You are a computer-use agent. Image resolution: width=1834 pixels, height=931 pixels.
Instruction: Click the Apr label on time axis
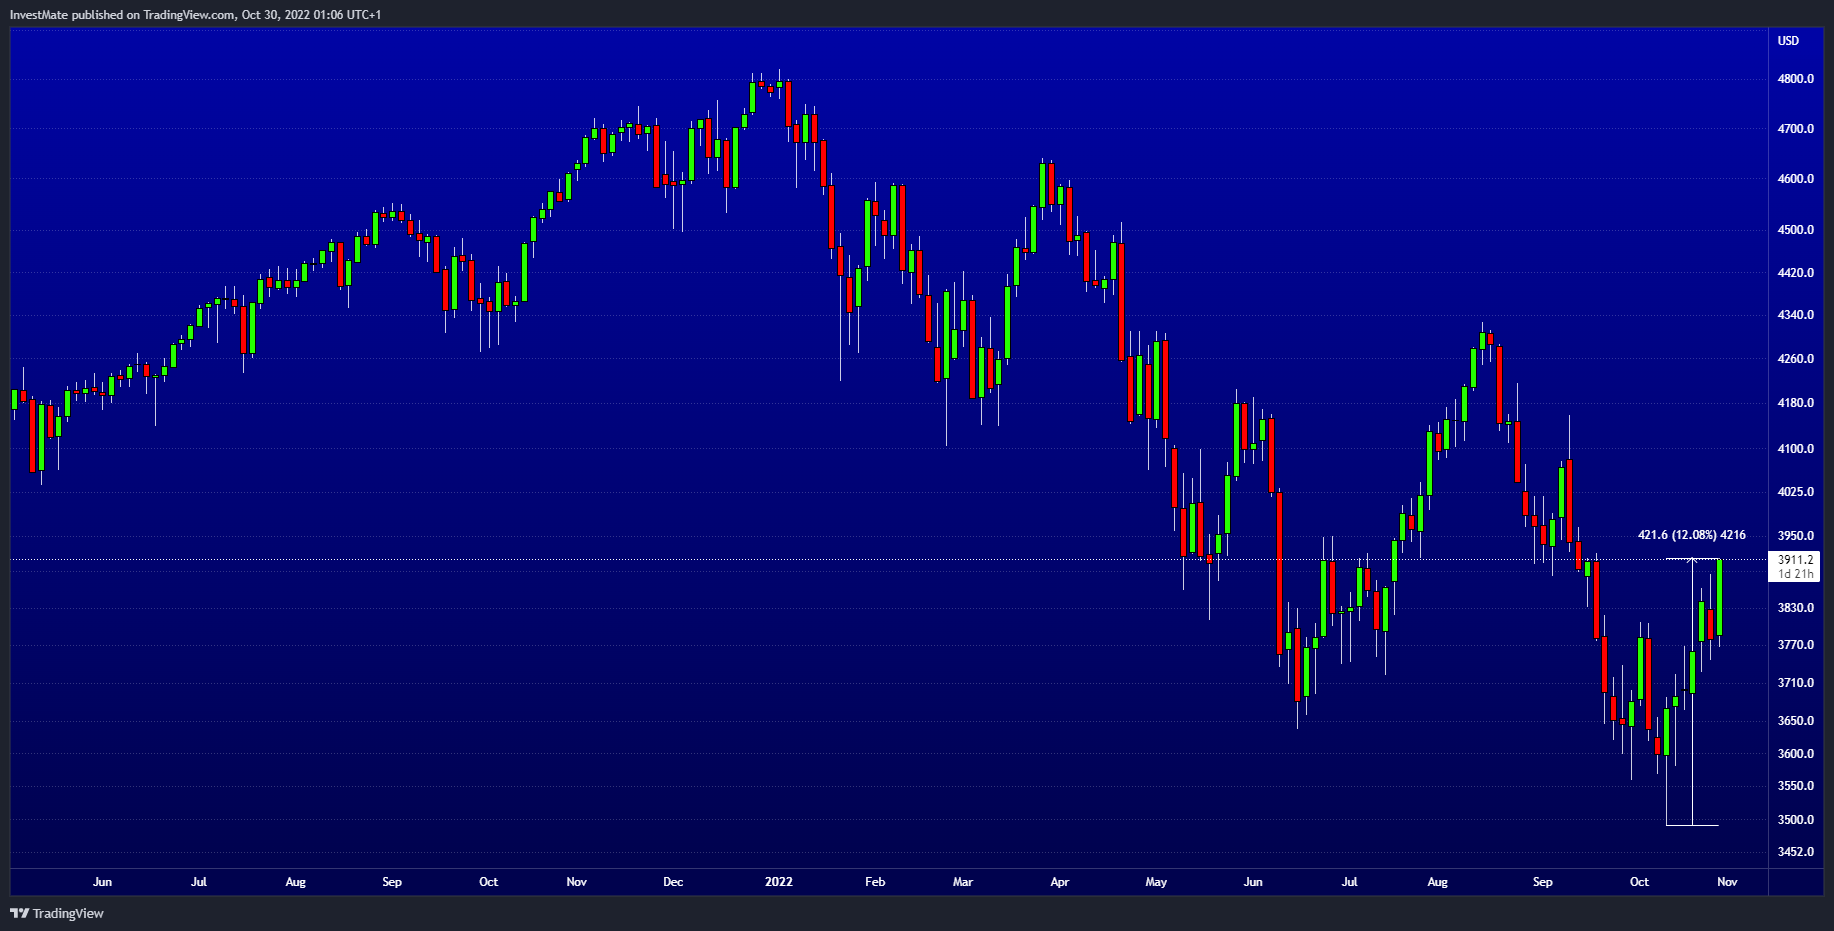click(x=1060, y=882)
